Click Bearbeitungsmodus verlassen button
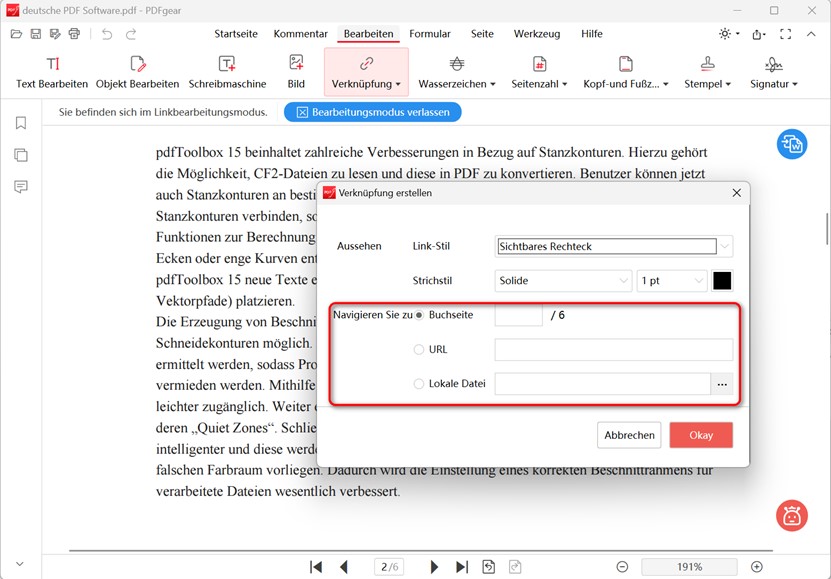Image resolution: width=831 pixels, height=579 pixels. click(x=373, y=112)
